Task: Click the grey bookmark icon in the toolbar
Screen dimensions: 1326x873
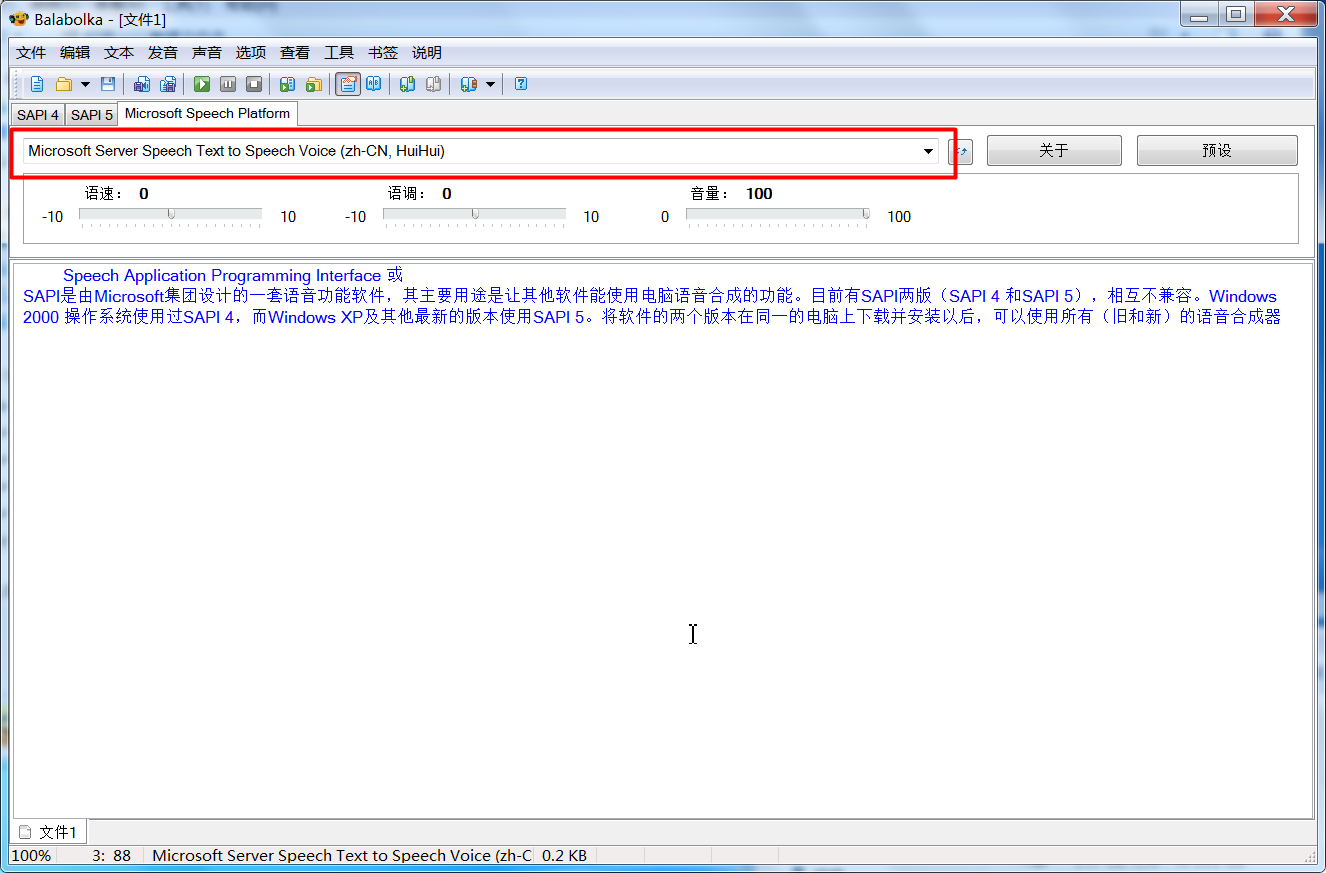Action: tap(433, 84)
